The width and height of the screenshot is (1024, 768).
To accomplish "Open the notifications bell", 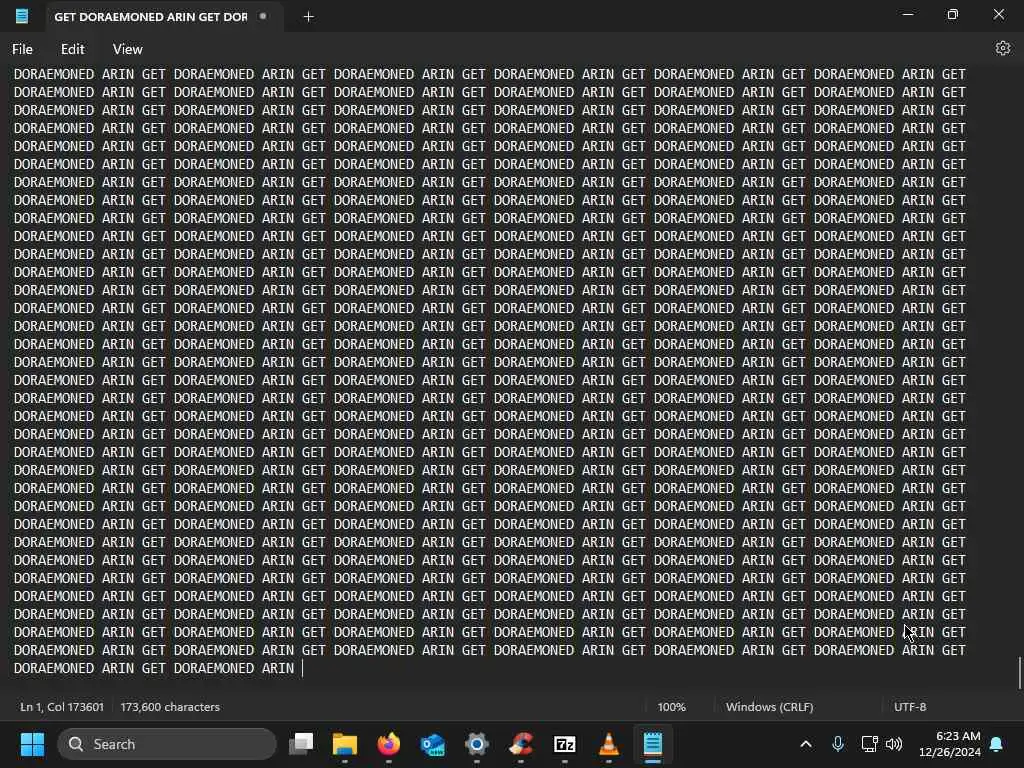I will click(997, 744).
